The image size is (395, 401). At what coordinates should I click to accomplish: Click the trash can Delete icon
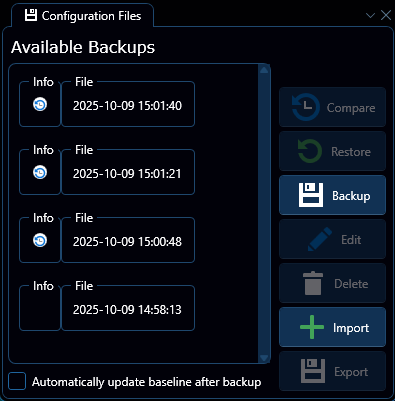click(x=313, y=283)
